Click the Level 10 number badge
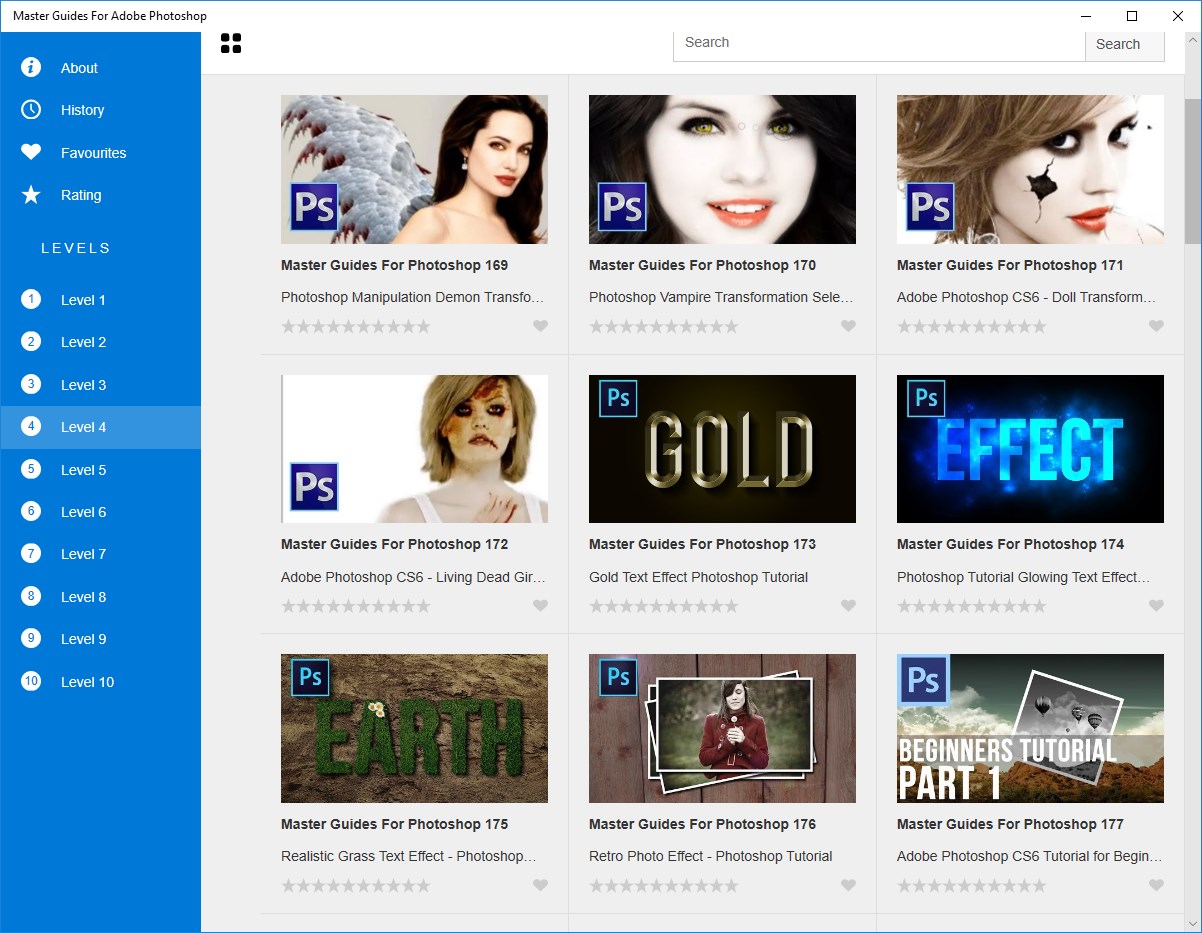The height and width of the screenshot is (933, 1202). tap(31, 681)
